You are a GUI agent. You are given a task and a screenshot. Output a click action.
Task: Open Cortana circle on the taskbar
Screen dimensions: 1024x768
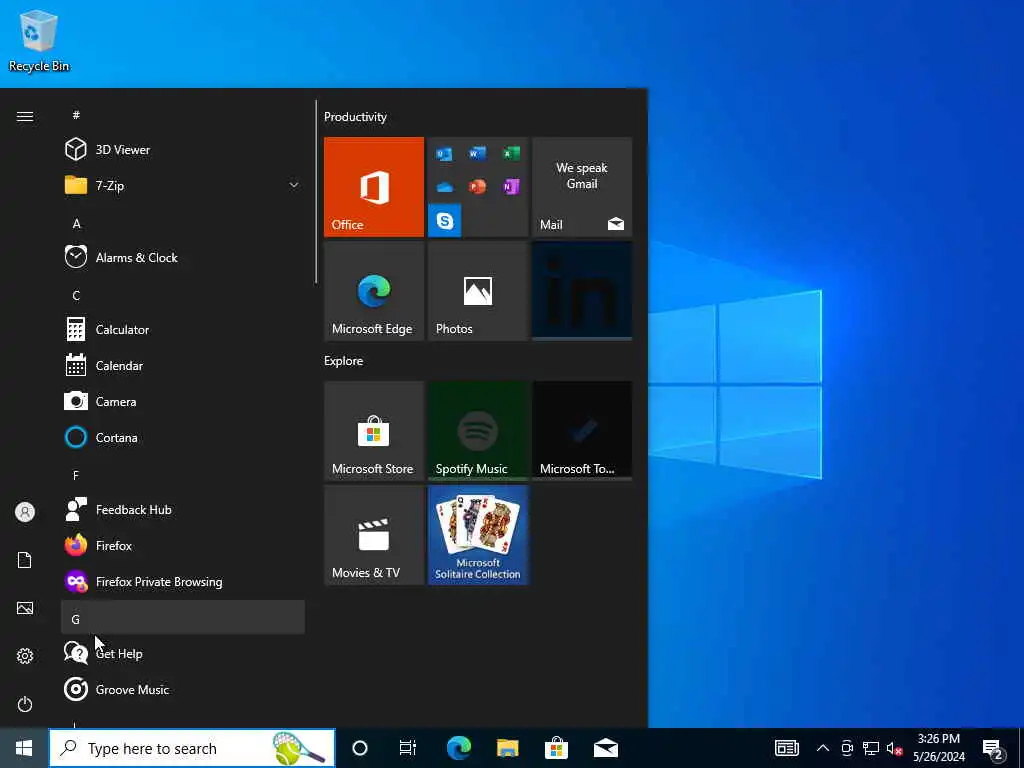360,748
